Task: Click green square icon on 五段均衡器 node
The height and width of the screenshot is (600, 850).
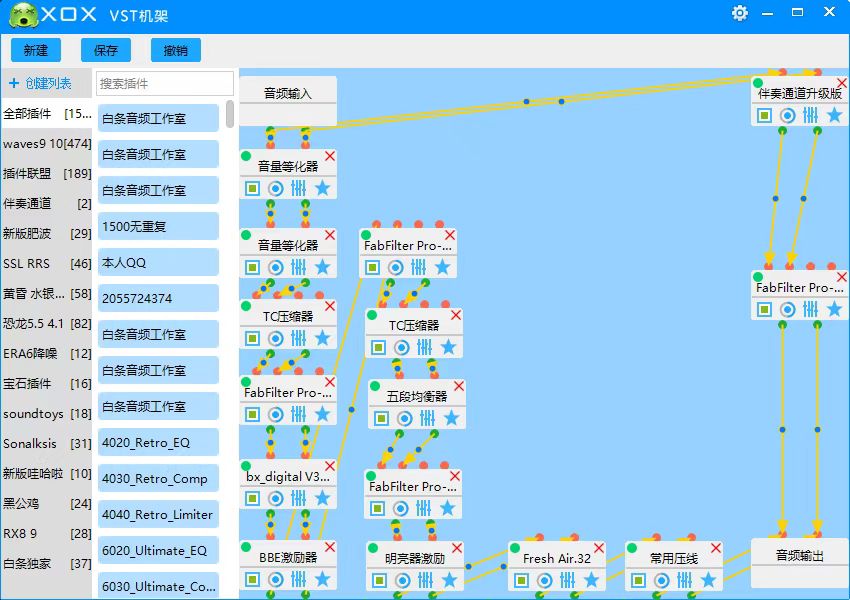Action: 382,418
